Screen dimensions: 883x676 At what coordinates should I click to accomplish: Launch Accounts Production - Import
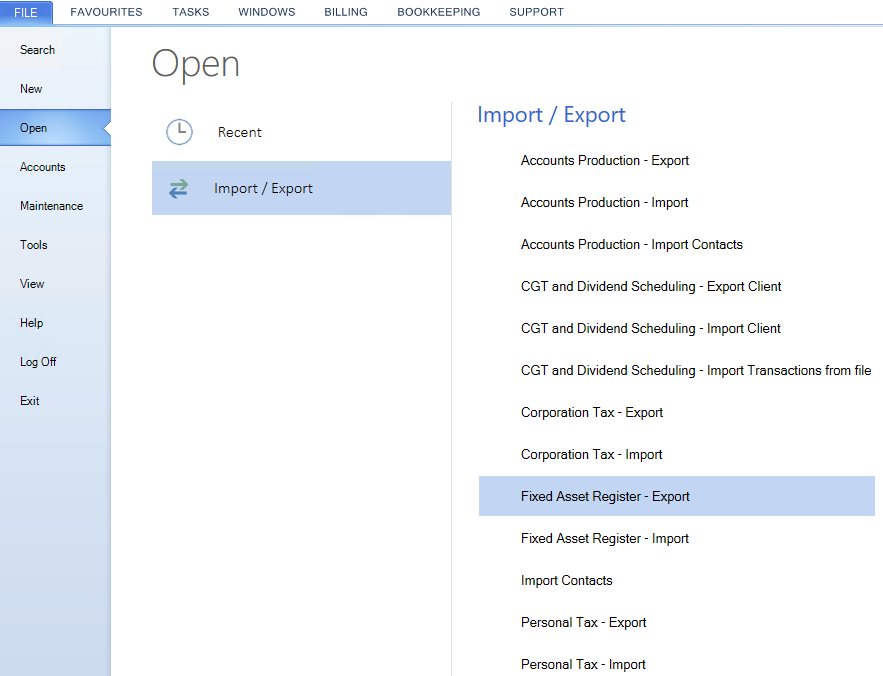click(x=676, y=202)
